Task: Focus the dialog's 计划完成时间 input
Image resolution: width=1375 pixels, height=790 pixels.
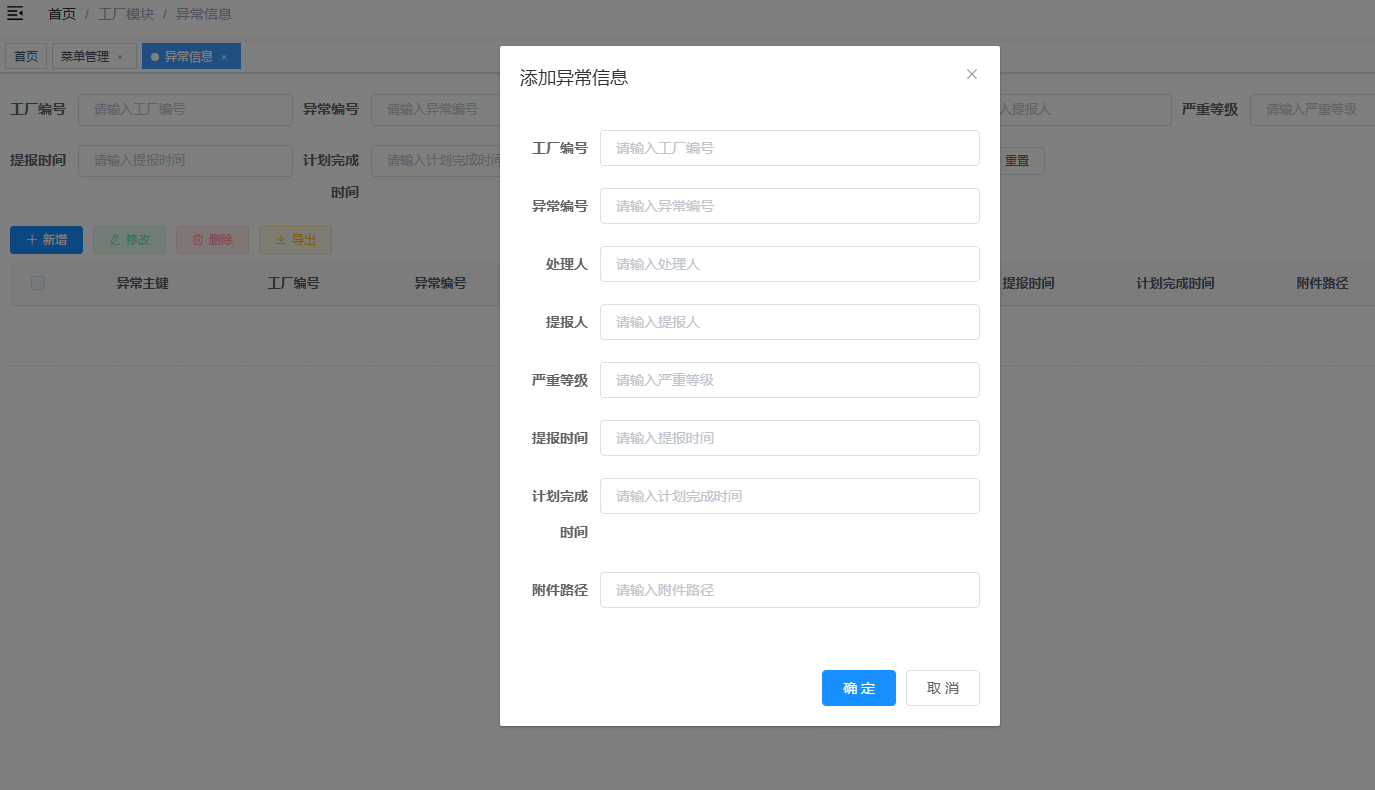Action: pos(790,496)
